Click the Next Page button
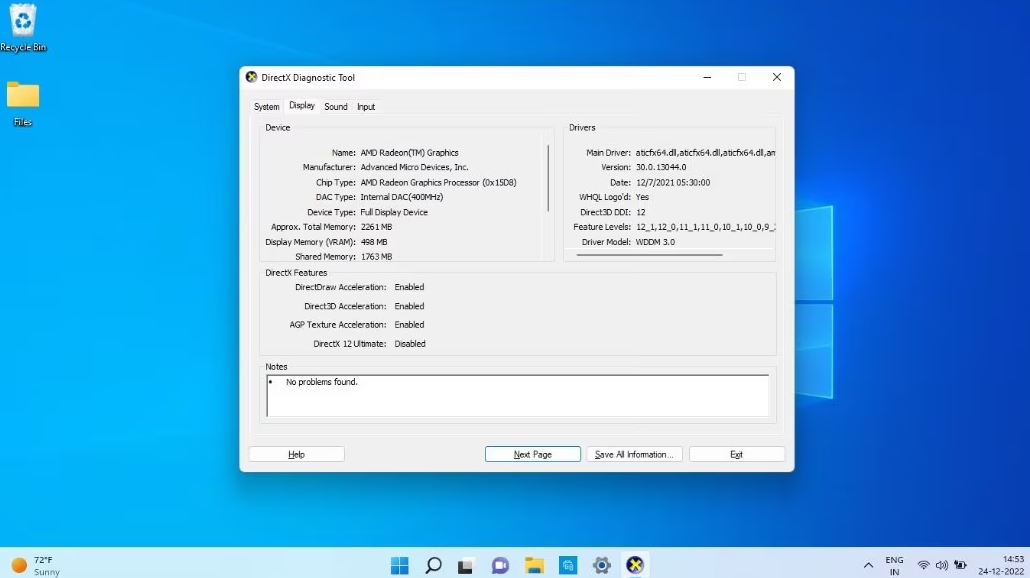This screenshot has width=1030, height=578. coord(532,454)
